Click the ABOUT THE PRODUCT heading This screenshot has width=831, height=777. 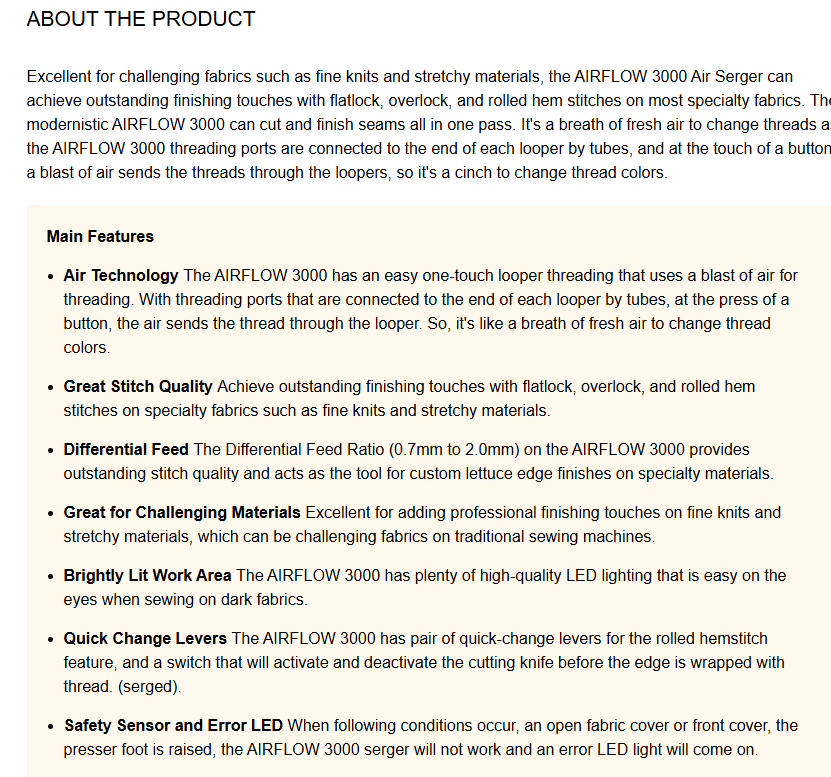click(x=141, y=19)
